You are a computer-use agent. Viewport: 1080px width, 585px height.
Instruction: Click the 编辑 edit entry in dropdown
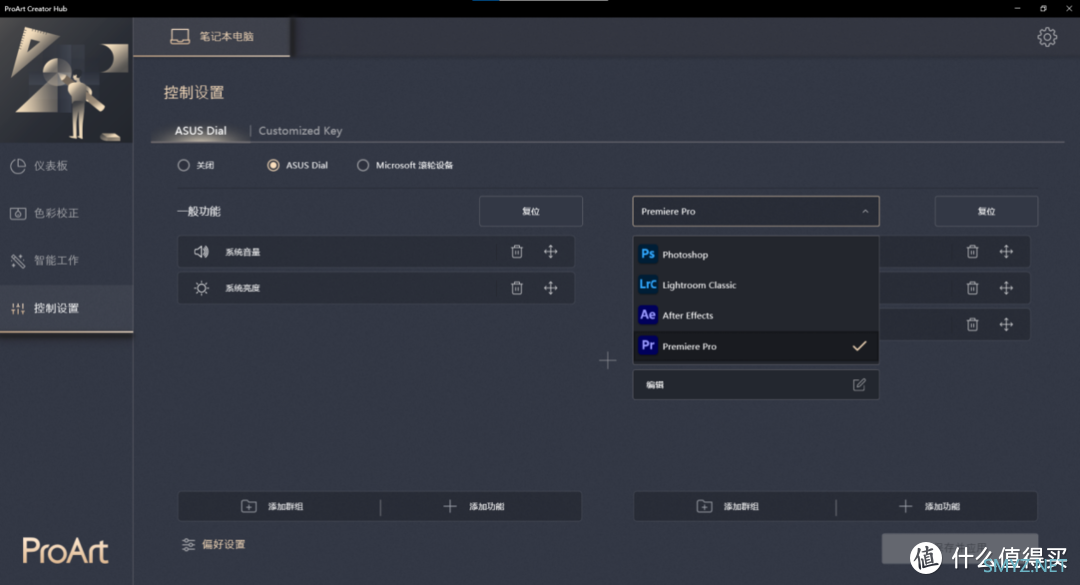[756, 384]
